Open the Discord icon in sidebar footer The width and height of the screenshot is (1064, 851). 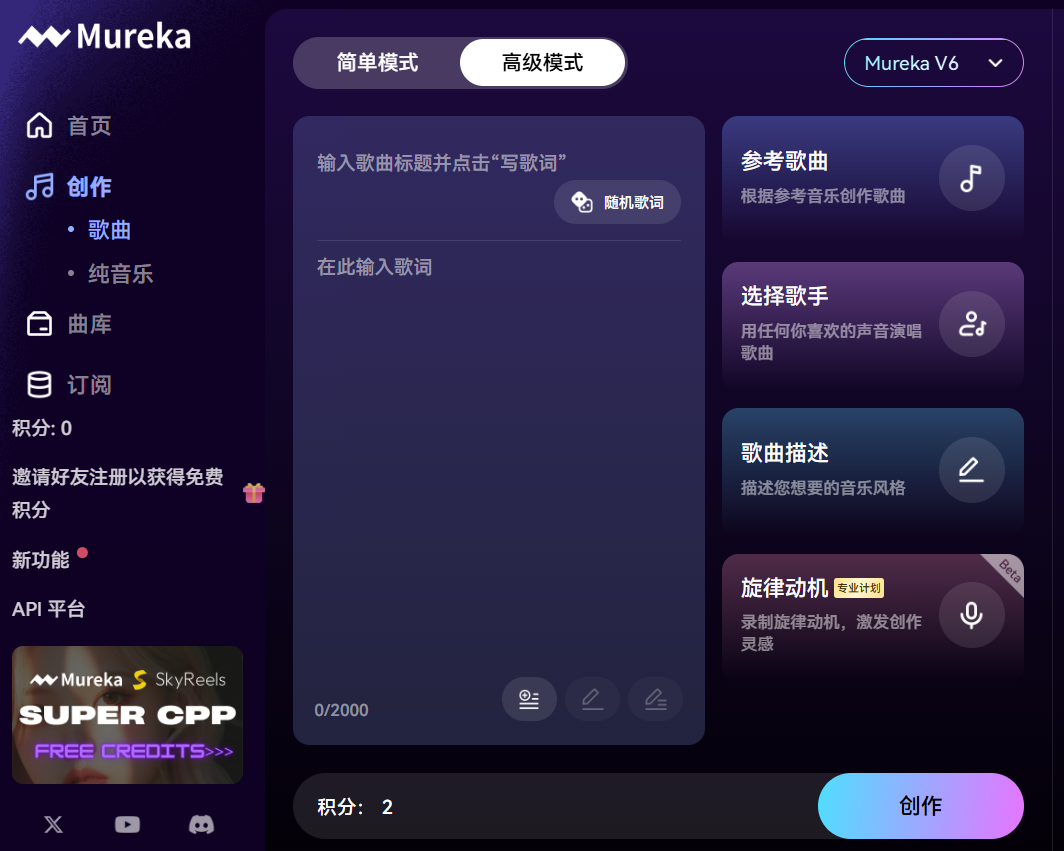tap(201, 825)
